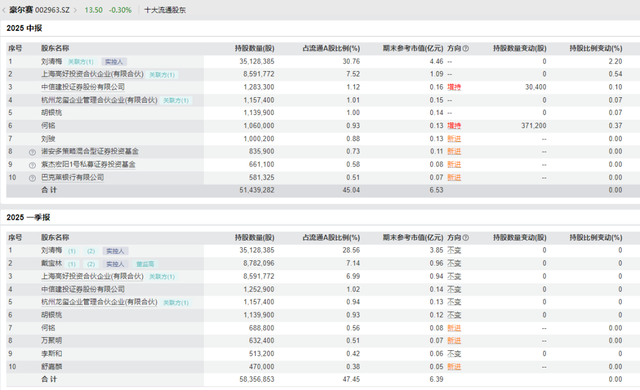Click info icon beside 诺安多策略混合型证券投资基金

pyautogui.click(x=32, y=152)
